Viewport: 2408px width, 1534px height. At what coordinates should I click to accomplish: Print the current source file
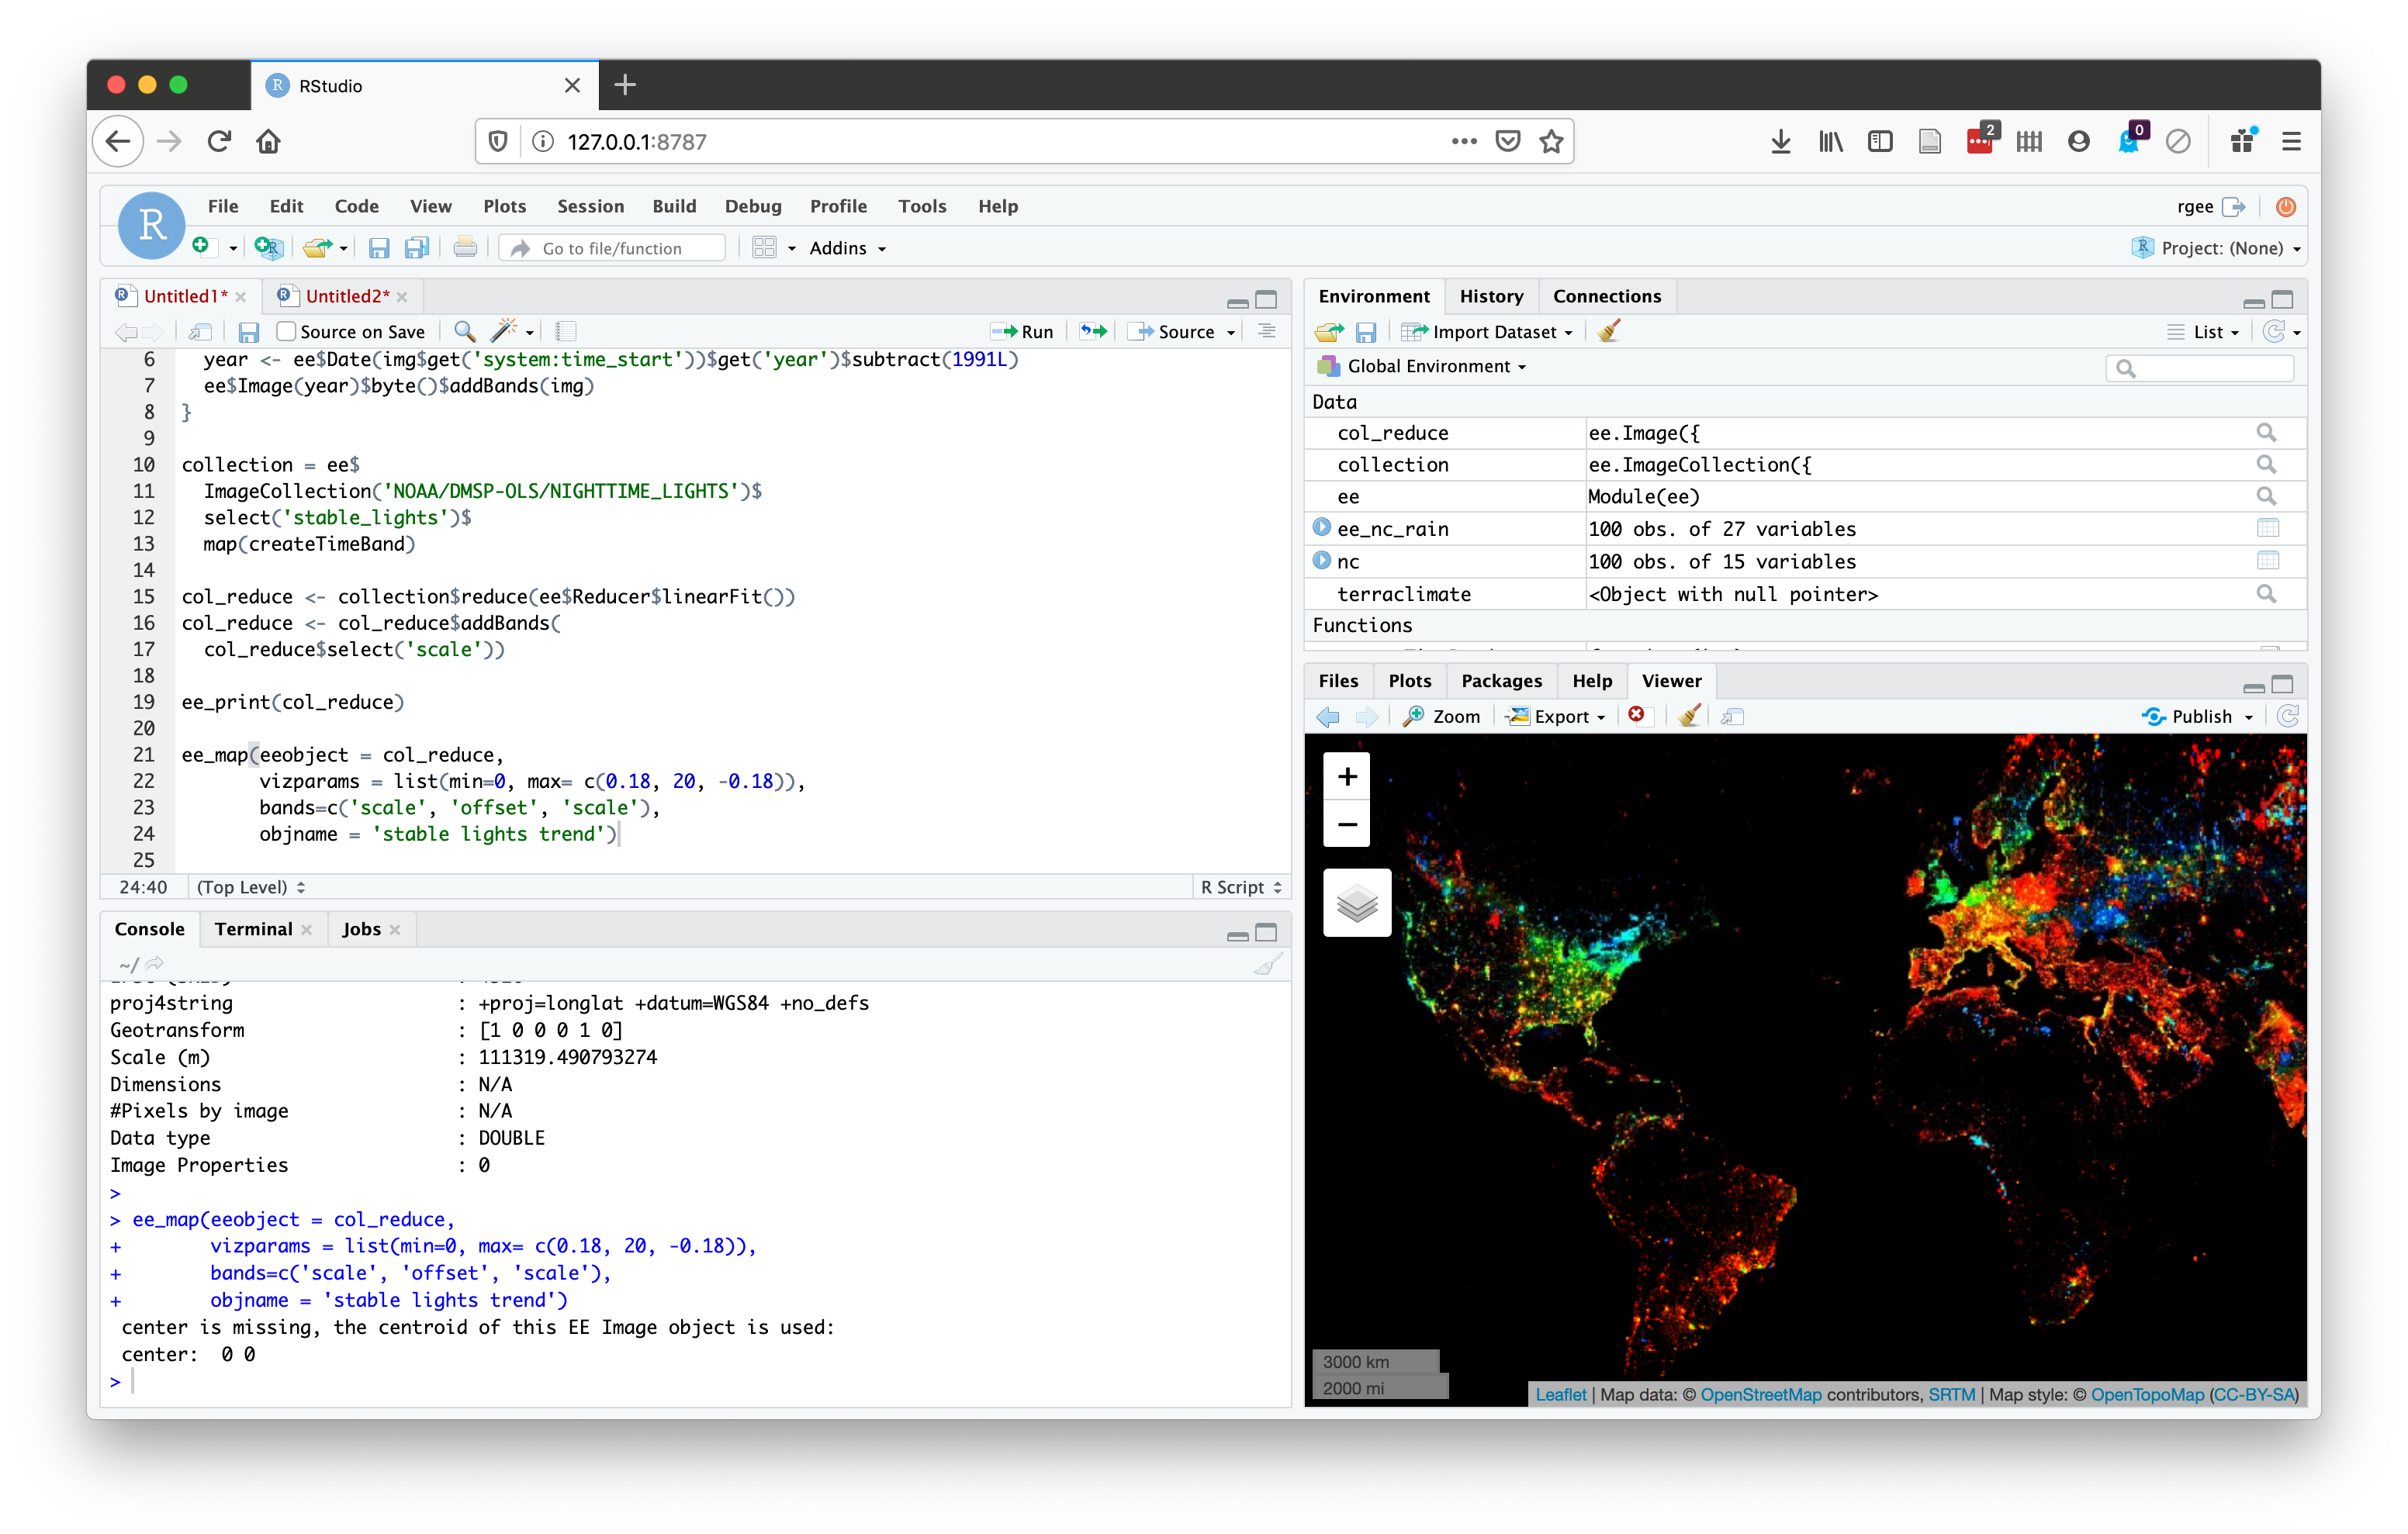pos(466,247)
